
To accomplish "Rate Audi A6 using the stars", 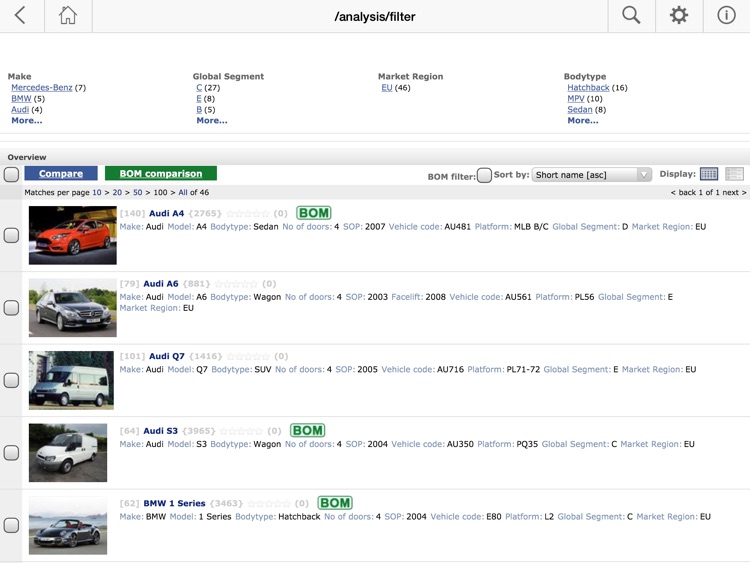I will 236,284.
